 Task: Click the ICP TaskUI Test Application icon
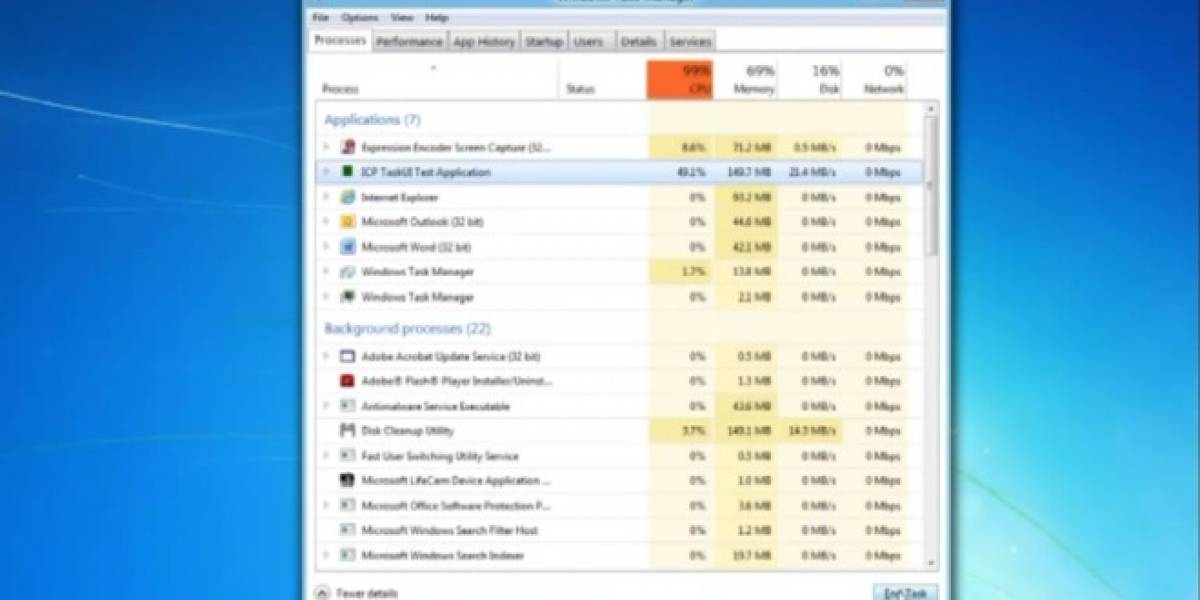348,172
